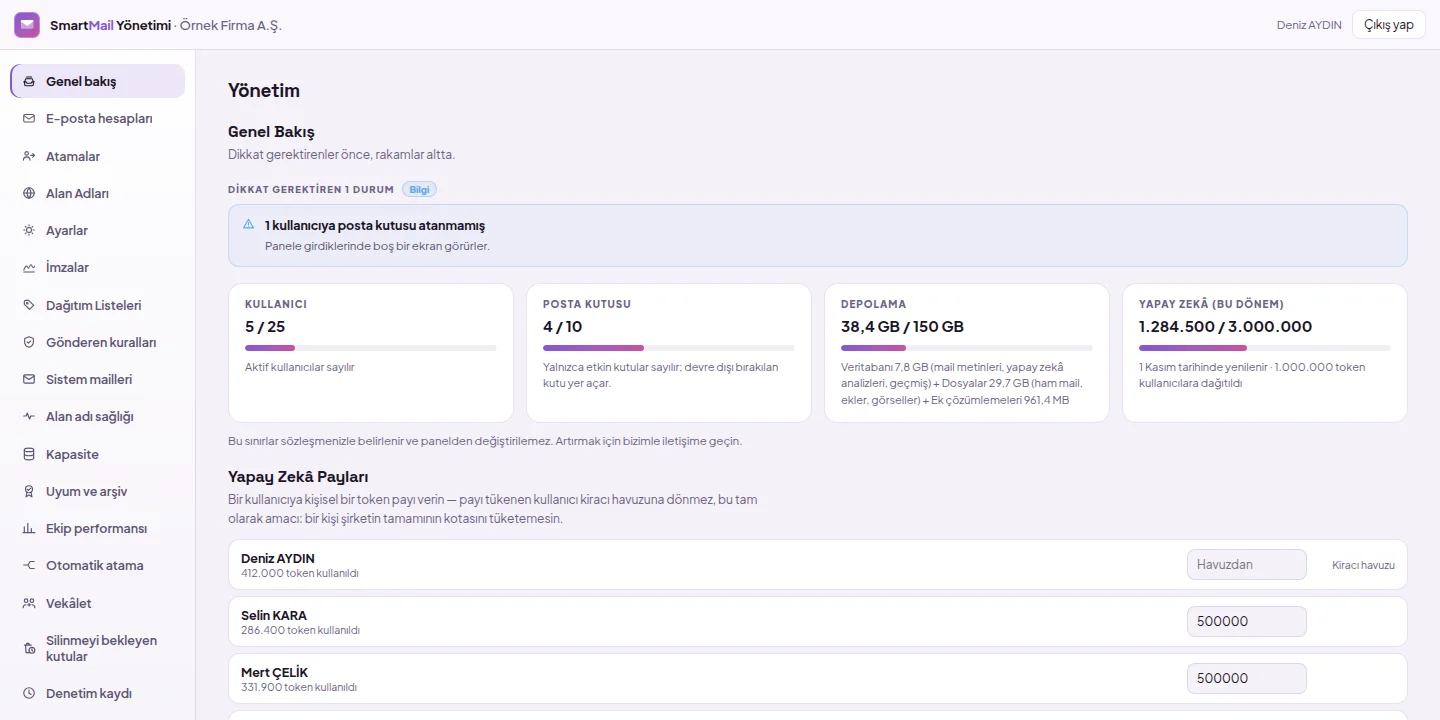
Task: Go to the Genel bakış section
Action: 98,81
